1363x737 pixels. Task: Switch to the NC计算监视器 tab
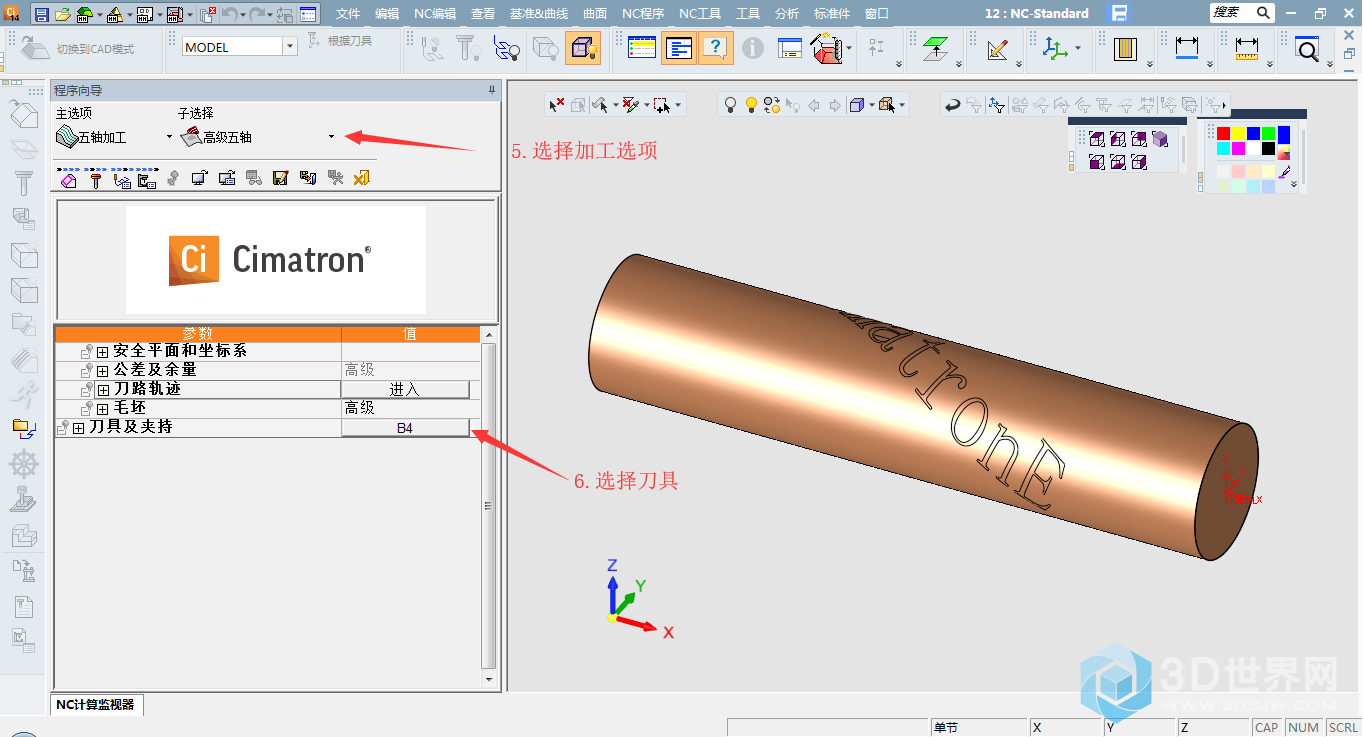coord(96,704)
